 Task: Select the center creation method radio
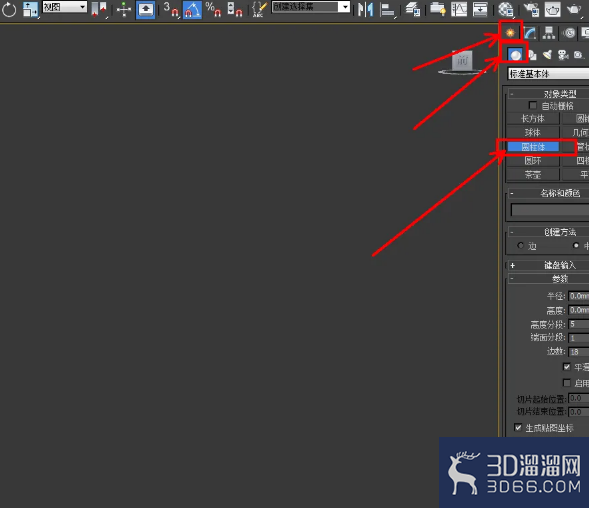[575, 245]
